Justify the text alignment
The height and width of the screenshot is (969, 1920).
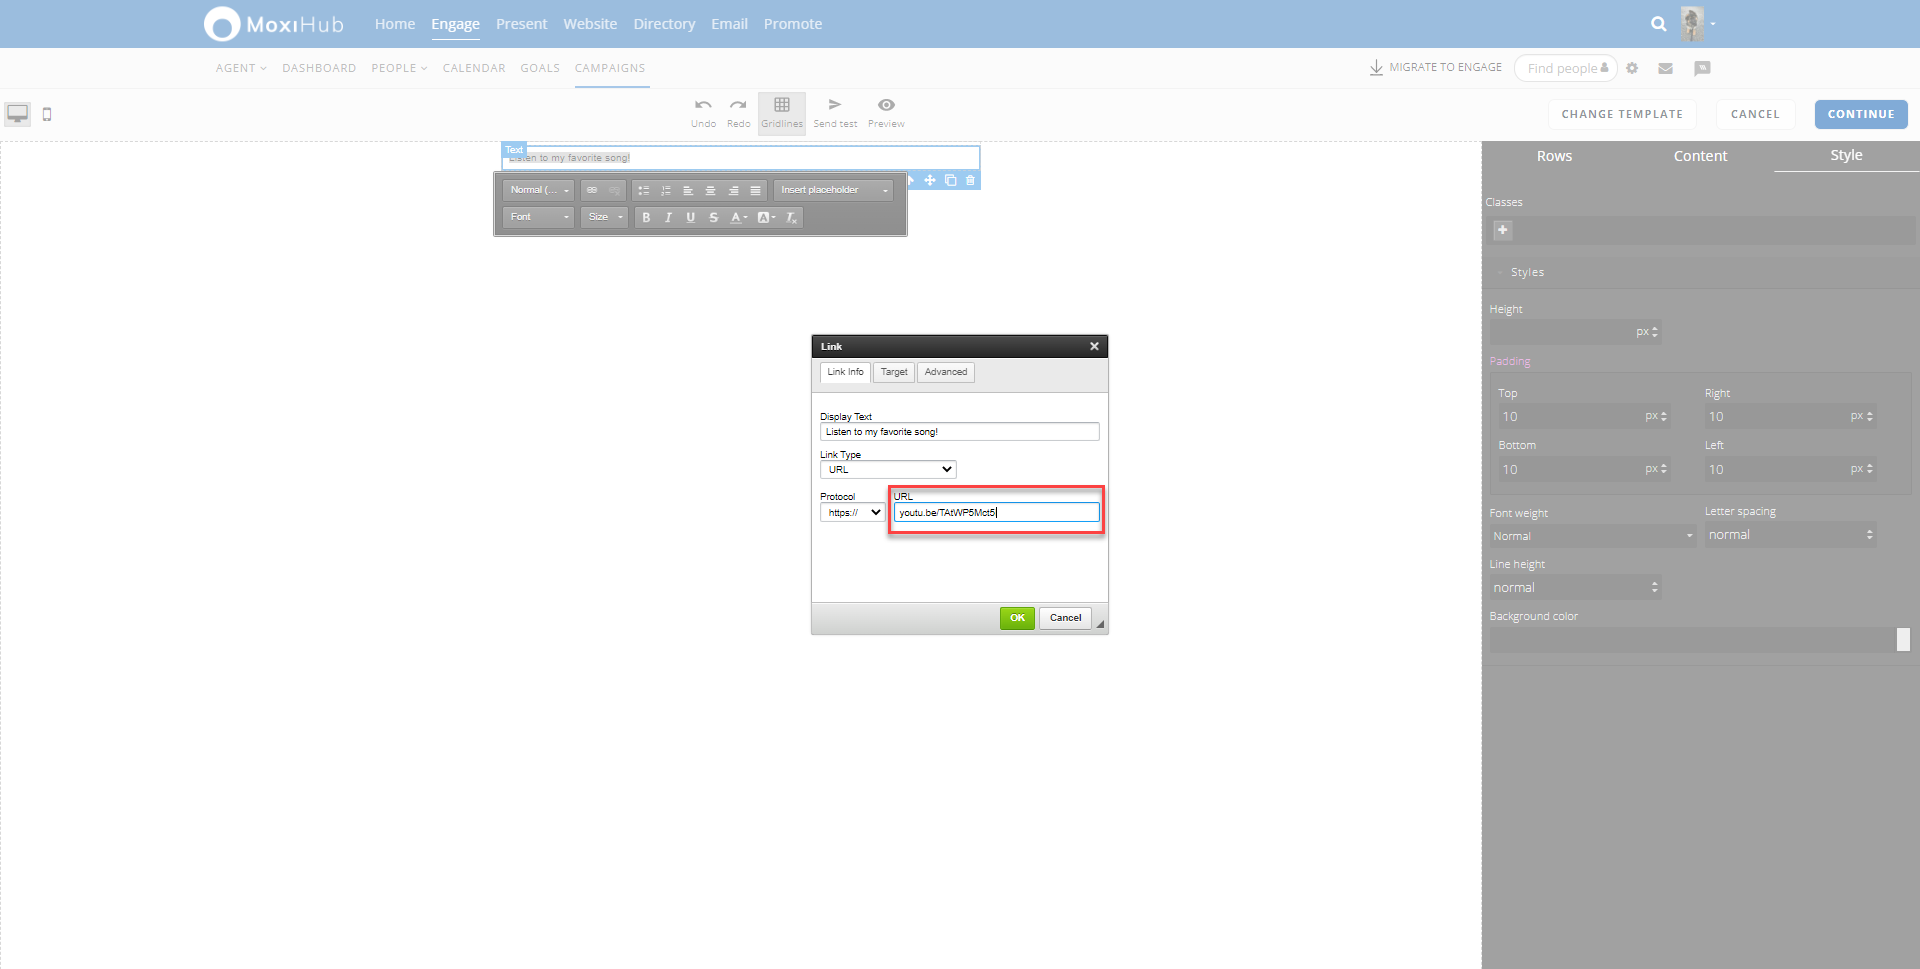(755, 190)
